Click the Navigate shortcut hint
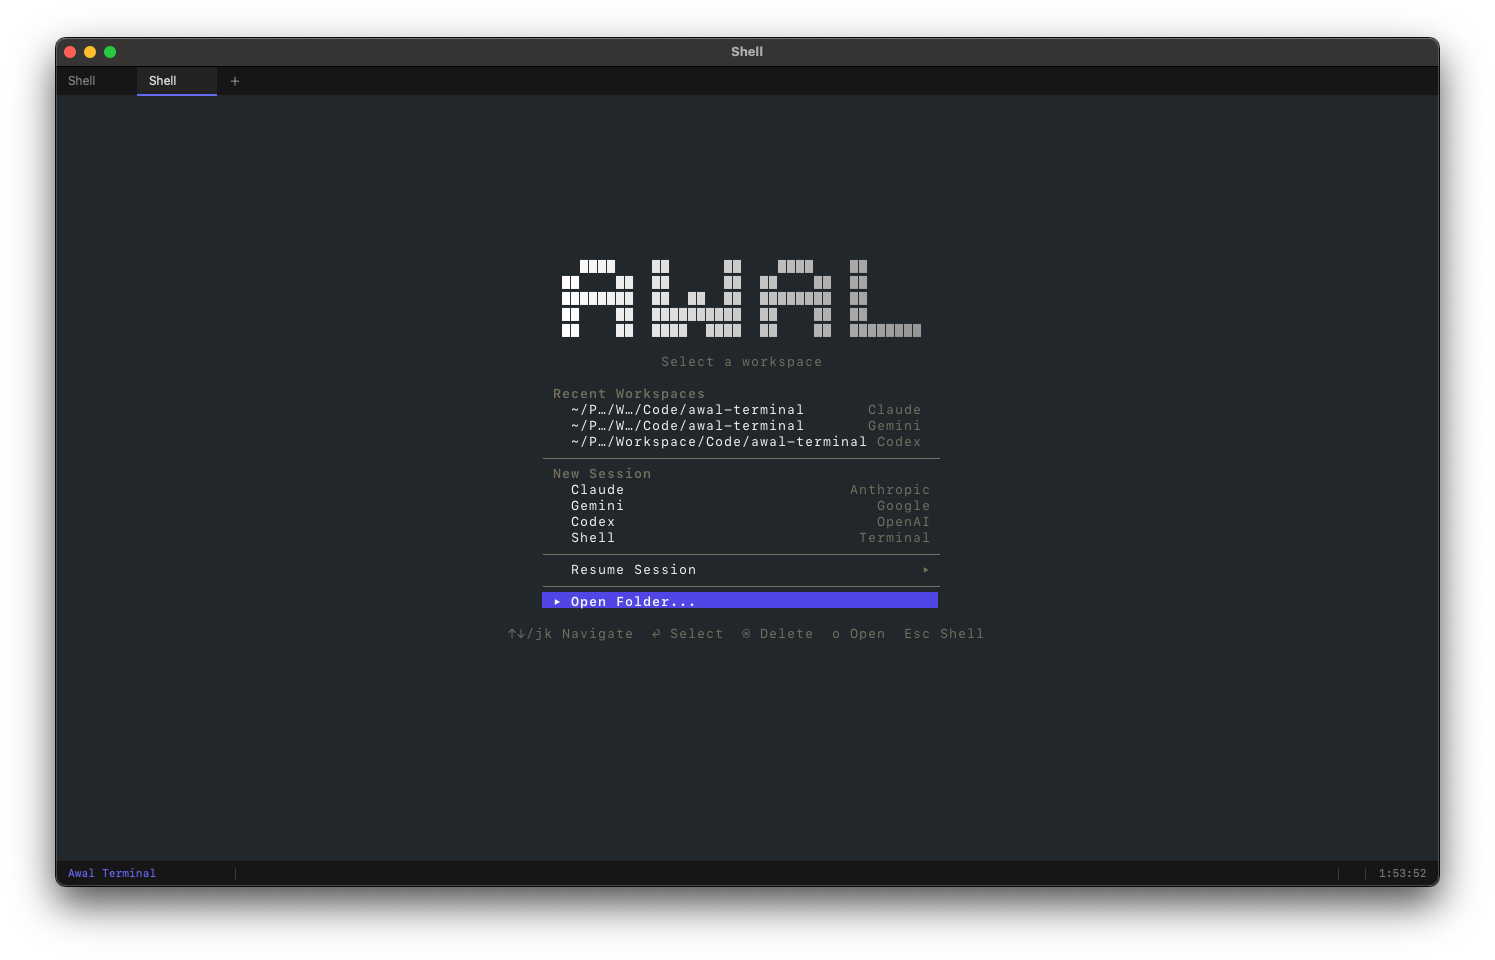 570,634
